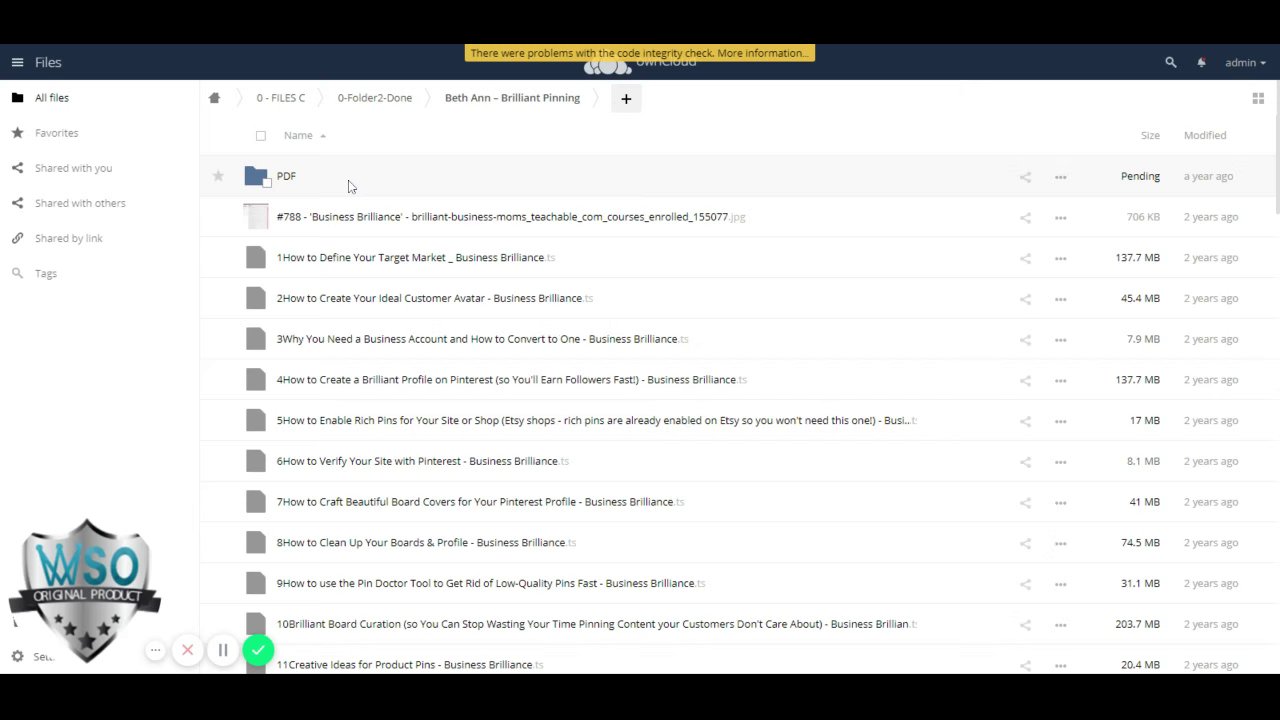Click file icon of '4How to Create a Brilliant Profile'
This screenshot has height=720, width=1280.
[x=256, y=380]
